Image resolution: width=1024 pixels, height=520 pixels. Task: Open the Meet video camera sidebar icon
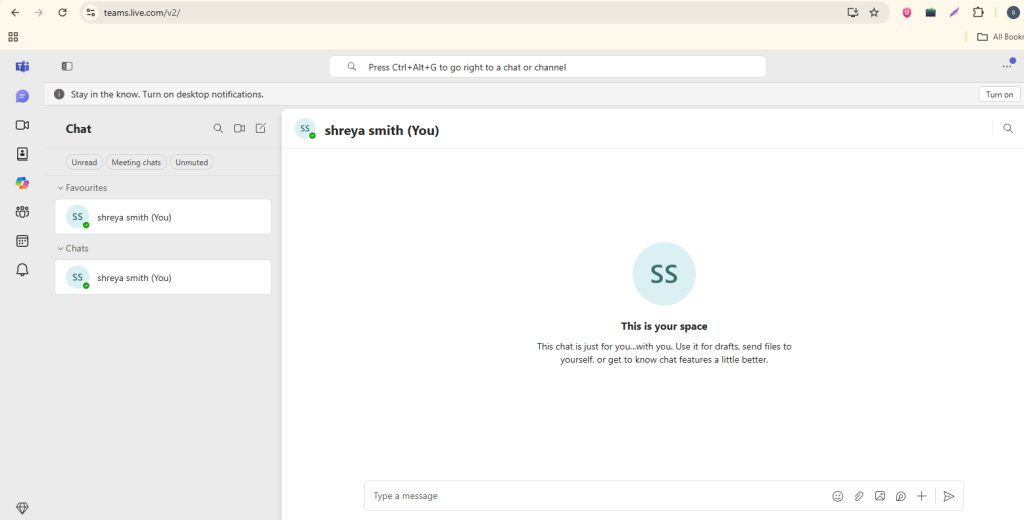pos(22,125)
